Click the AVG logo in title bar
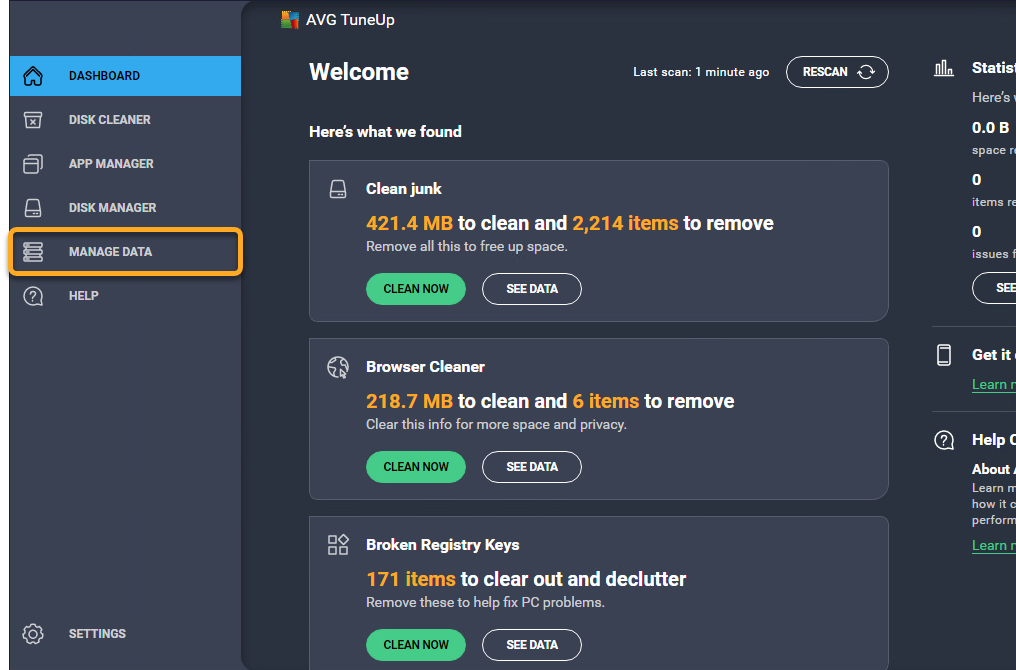1016x670 pixels. (290, 20)
